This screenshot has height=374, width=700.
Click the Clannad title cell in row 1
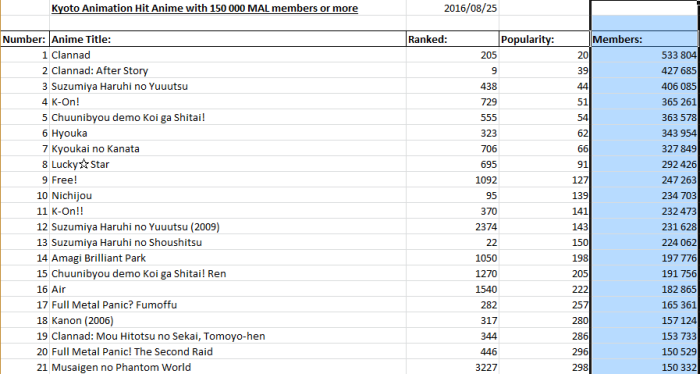[228, 55]
